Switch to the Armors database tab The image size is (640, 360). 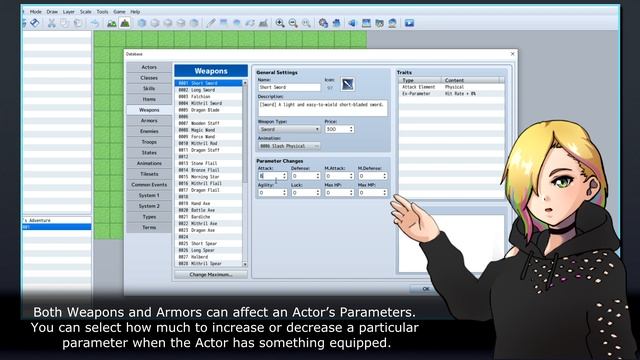[149, 120]
